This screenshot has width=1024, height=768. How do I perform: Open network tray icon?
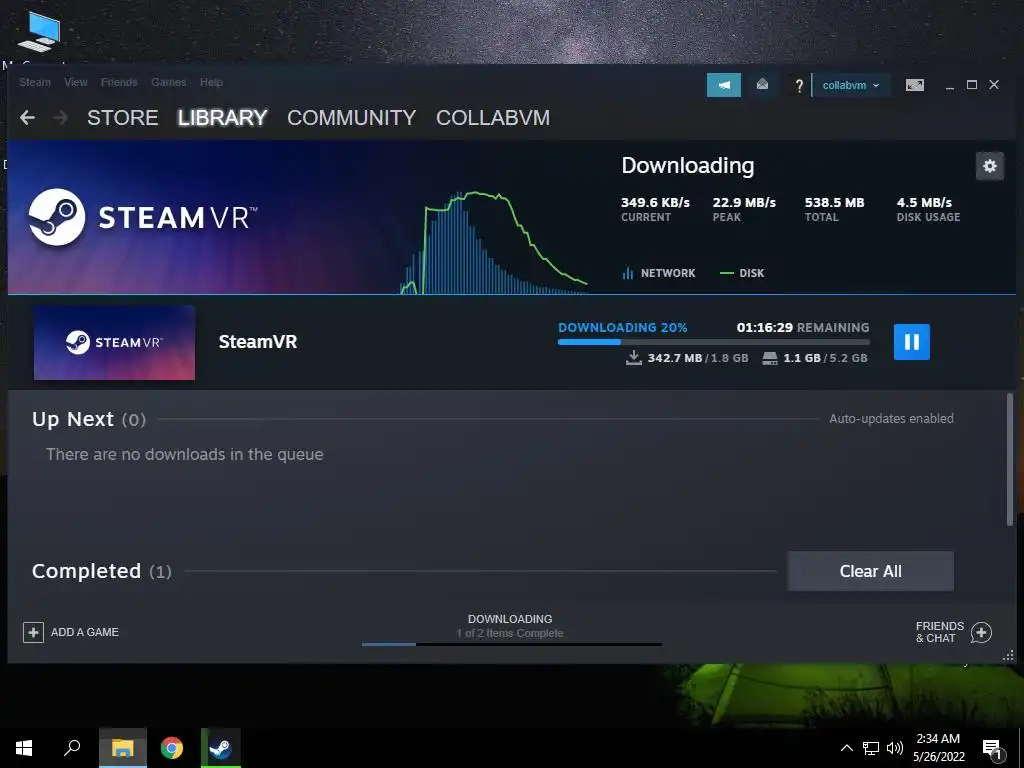tap(871, 748)
